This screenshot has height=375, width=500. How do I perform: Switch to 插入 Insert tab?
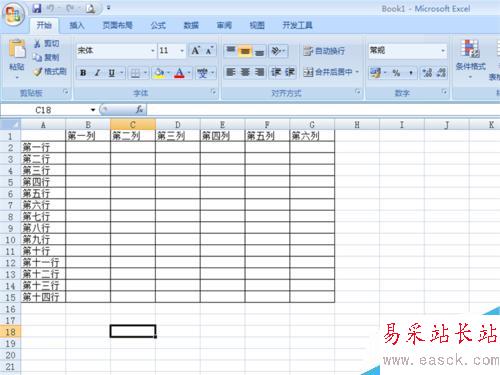[x=77, y=25]
